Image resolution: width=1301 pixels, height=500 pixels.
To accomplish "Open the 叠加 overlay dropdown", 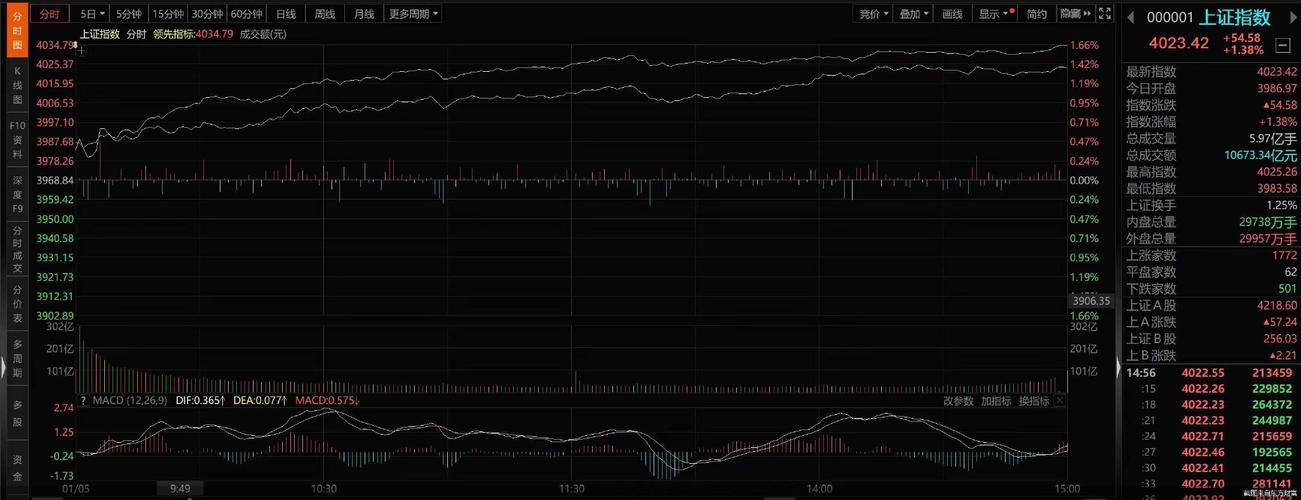I will (912, 14).
